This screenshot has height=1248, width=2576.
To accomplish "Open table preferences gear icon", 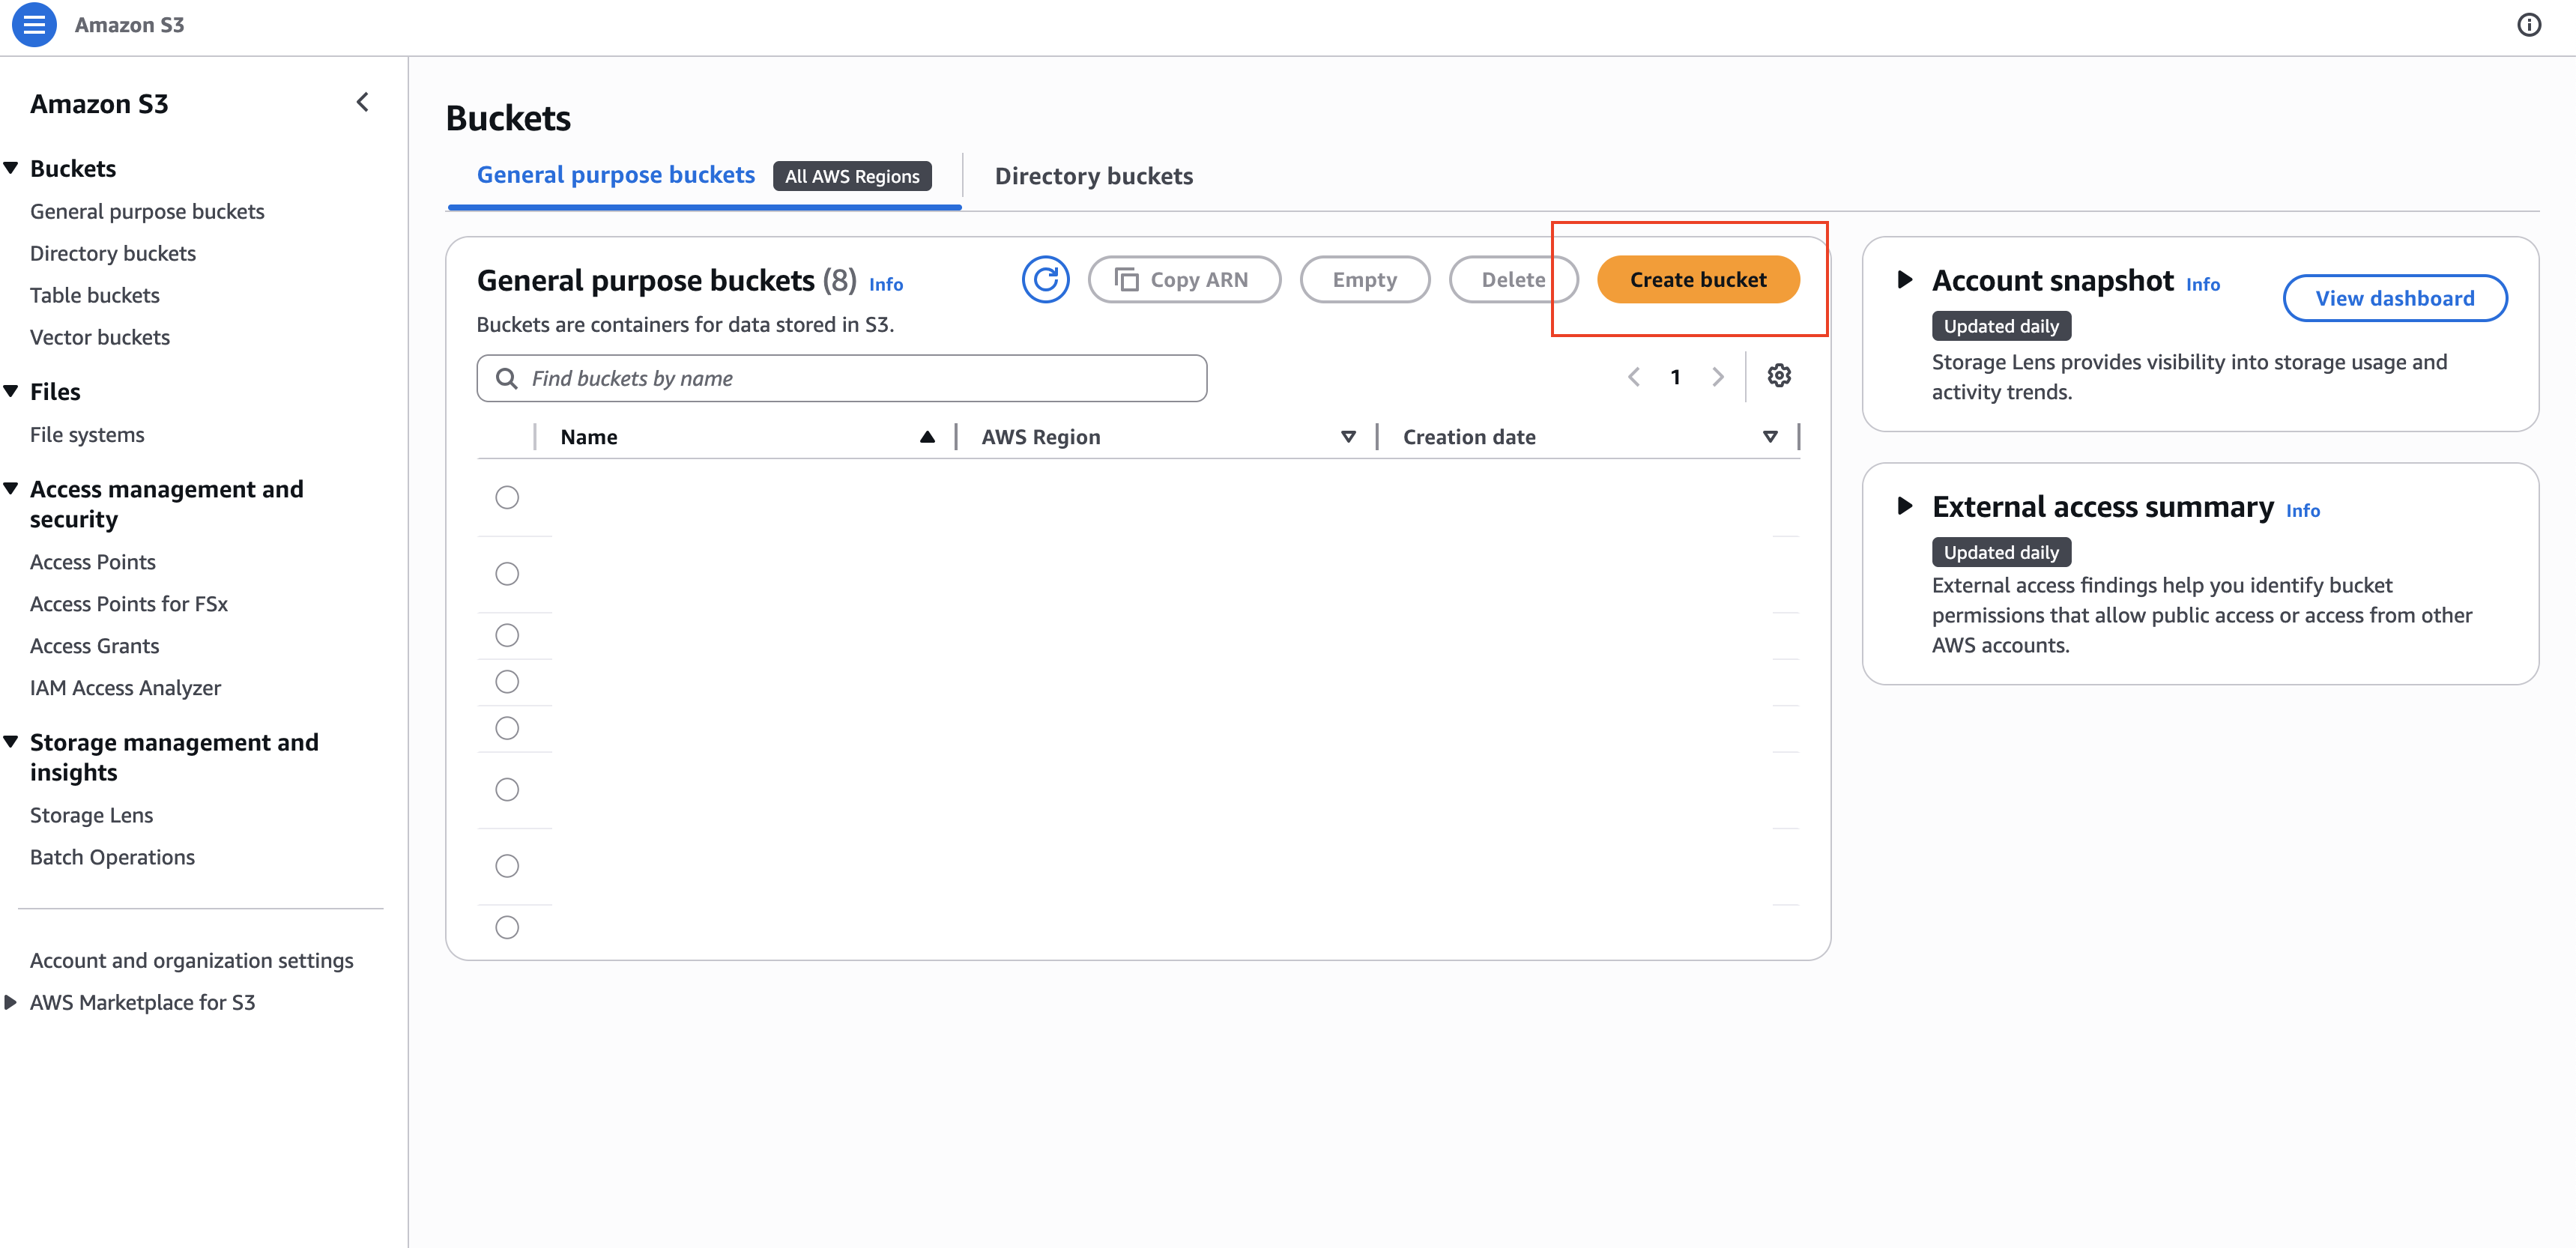I will (x=1779, y=376).
